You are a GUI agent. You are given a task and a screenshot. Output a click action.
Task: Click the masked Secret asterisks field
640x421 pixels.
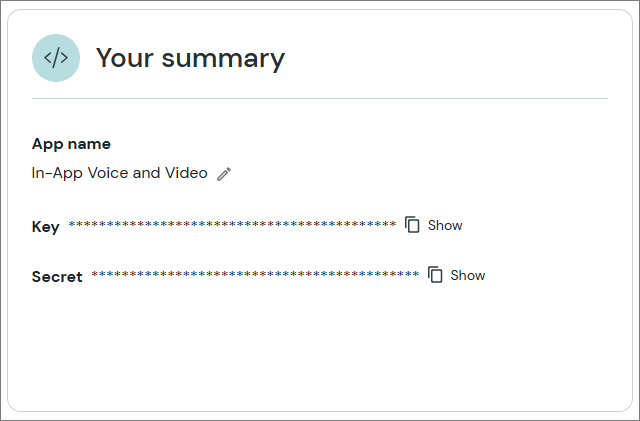coord(255,274)
